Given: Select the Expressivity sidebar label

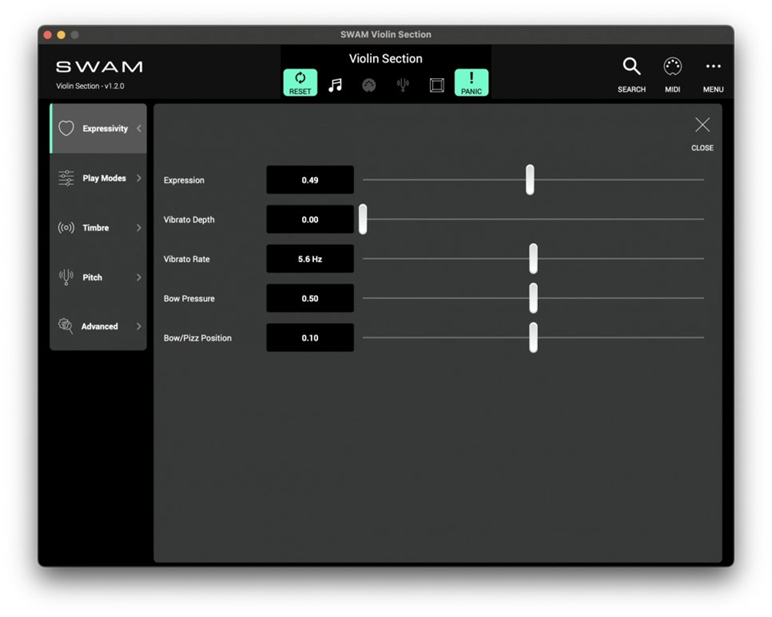Looking at the screenshot, I should point(105,129).
